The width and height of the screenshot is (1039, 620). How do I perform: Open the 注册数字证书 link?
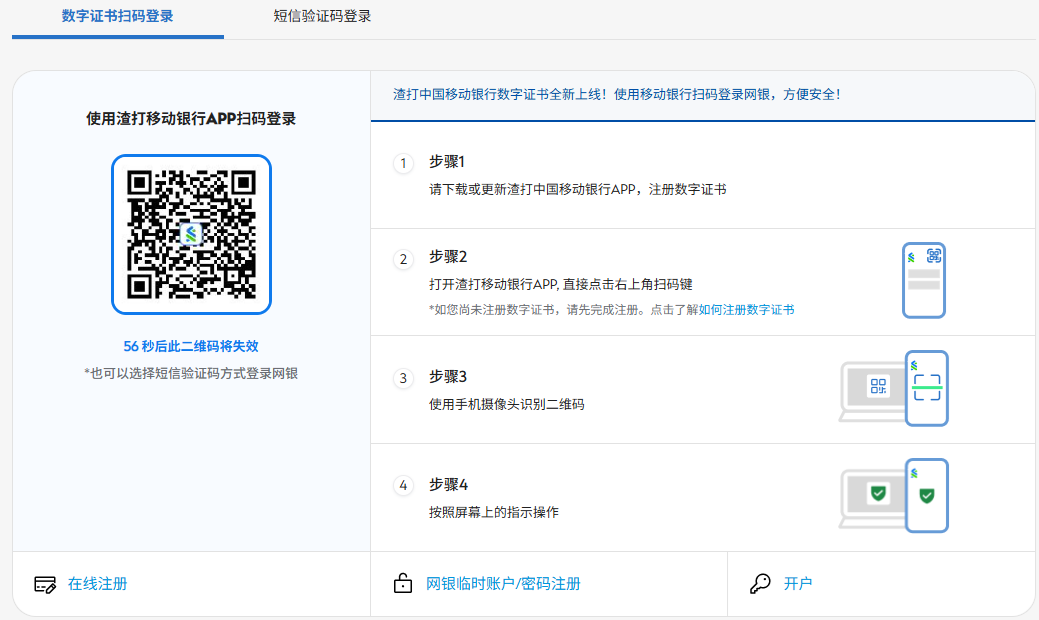point(745,310)
